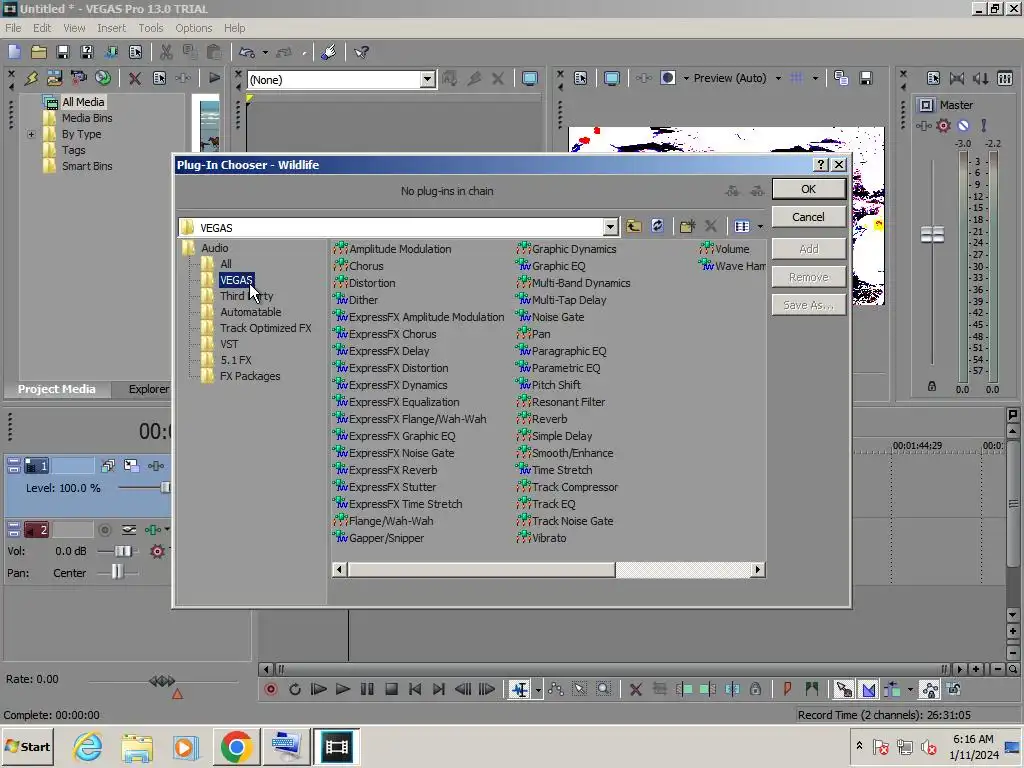Image resolution: width=1024 pixels, height=768 pixels.
Task: Open Google Chrome from the taskbar
Action: 236,746
